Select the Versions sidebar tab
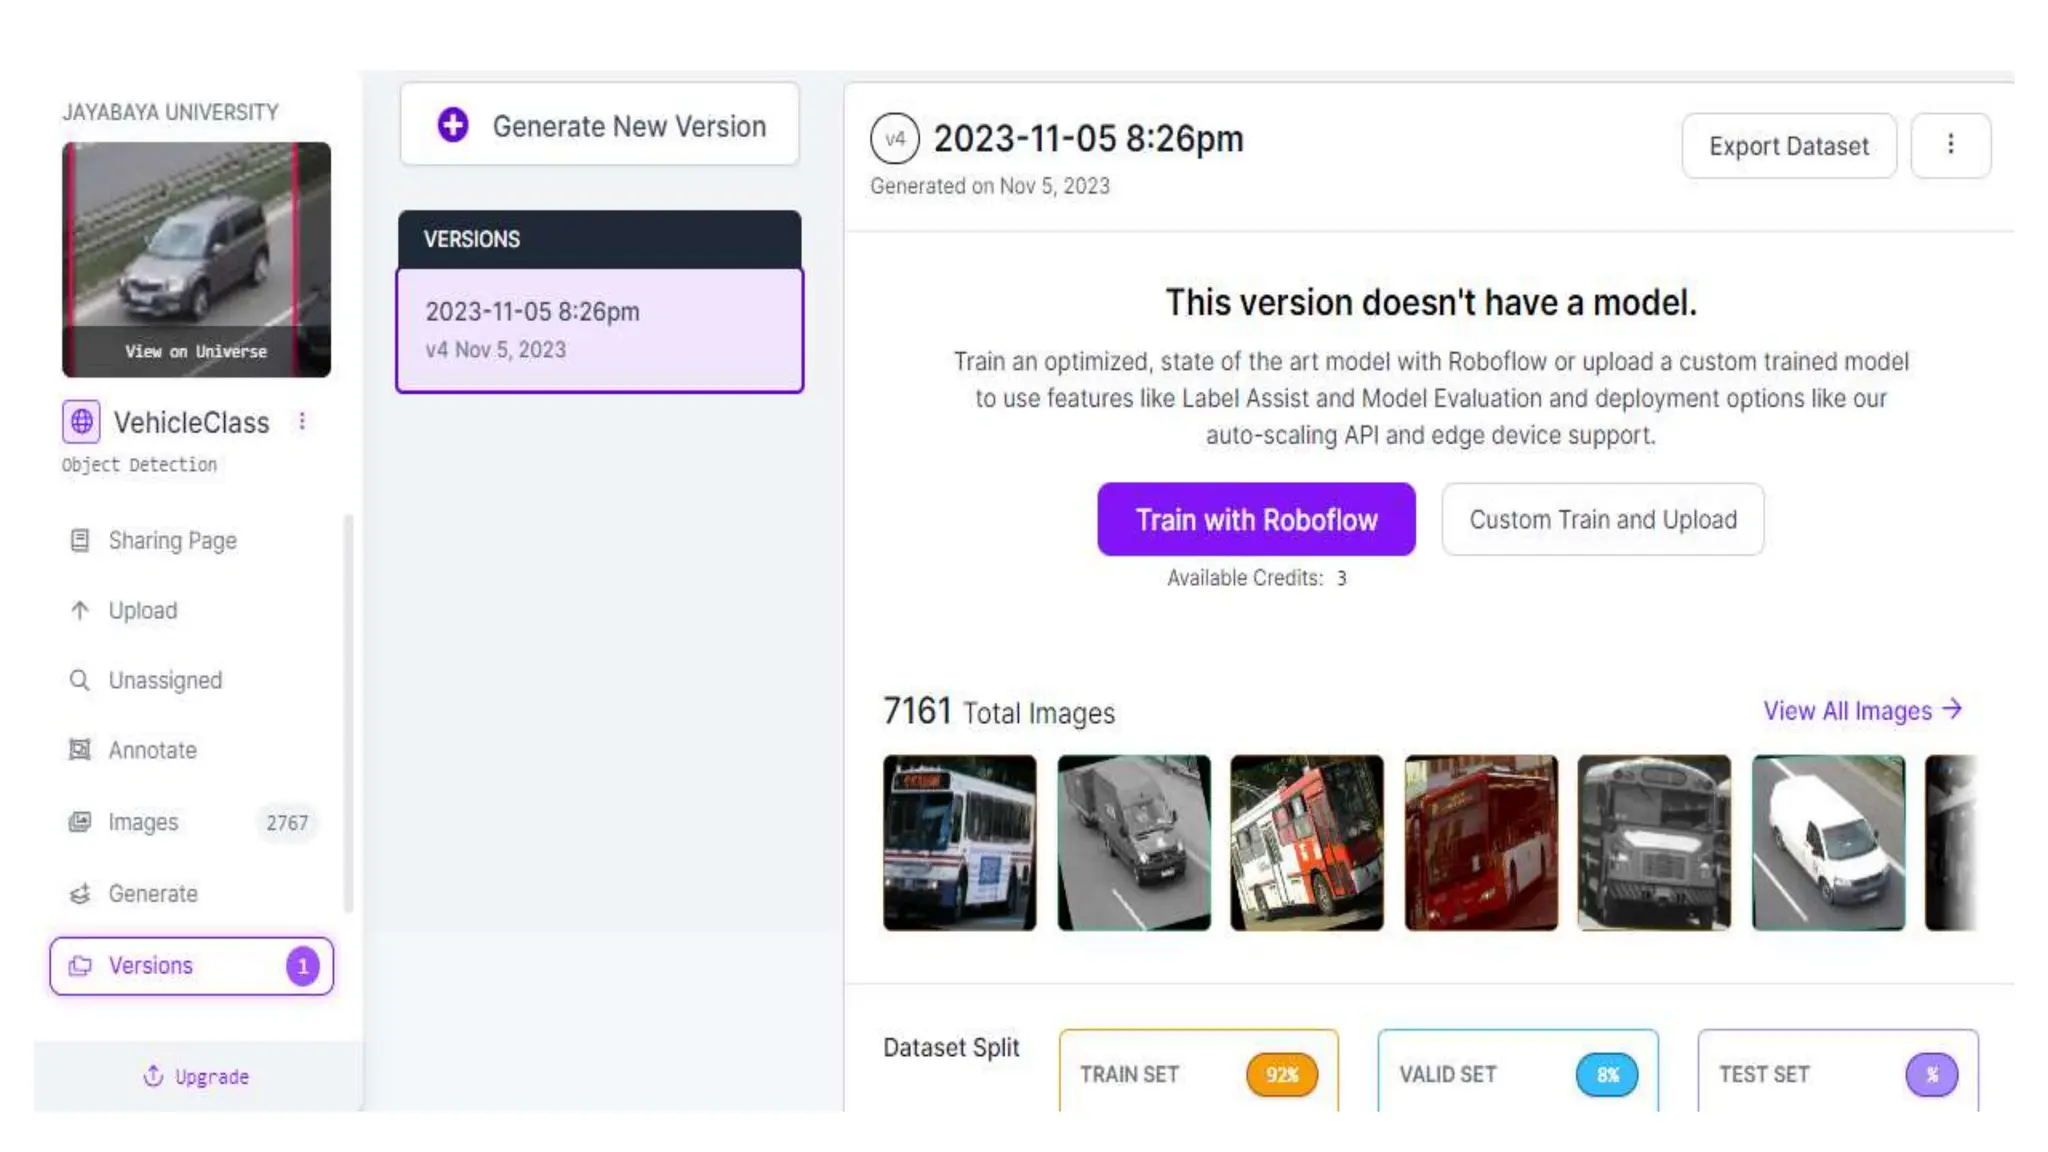Screen dimensions: 2048x1152 pyautogui.click(x=190, y=966)
